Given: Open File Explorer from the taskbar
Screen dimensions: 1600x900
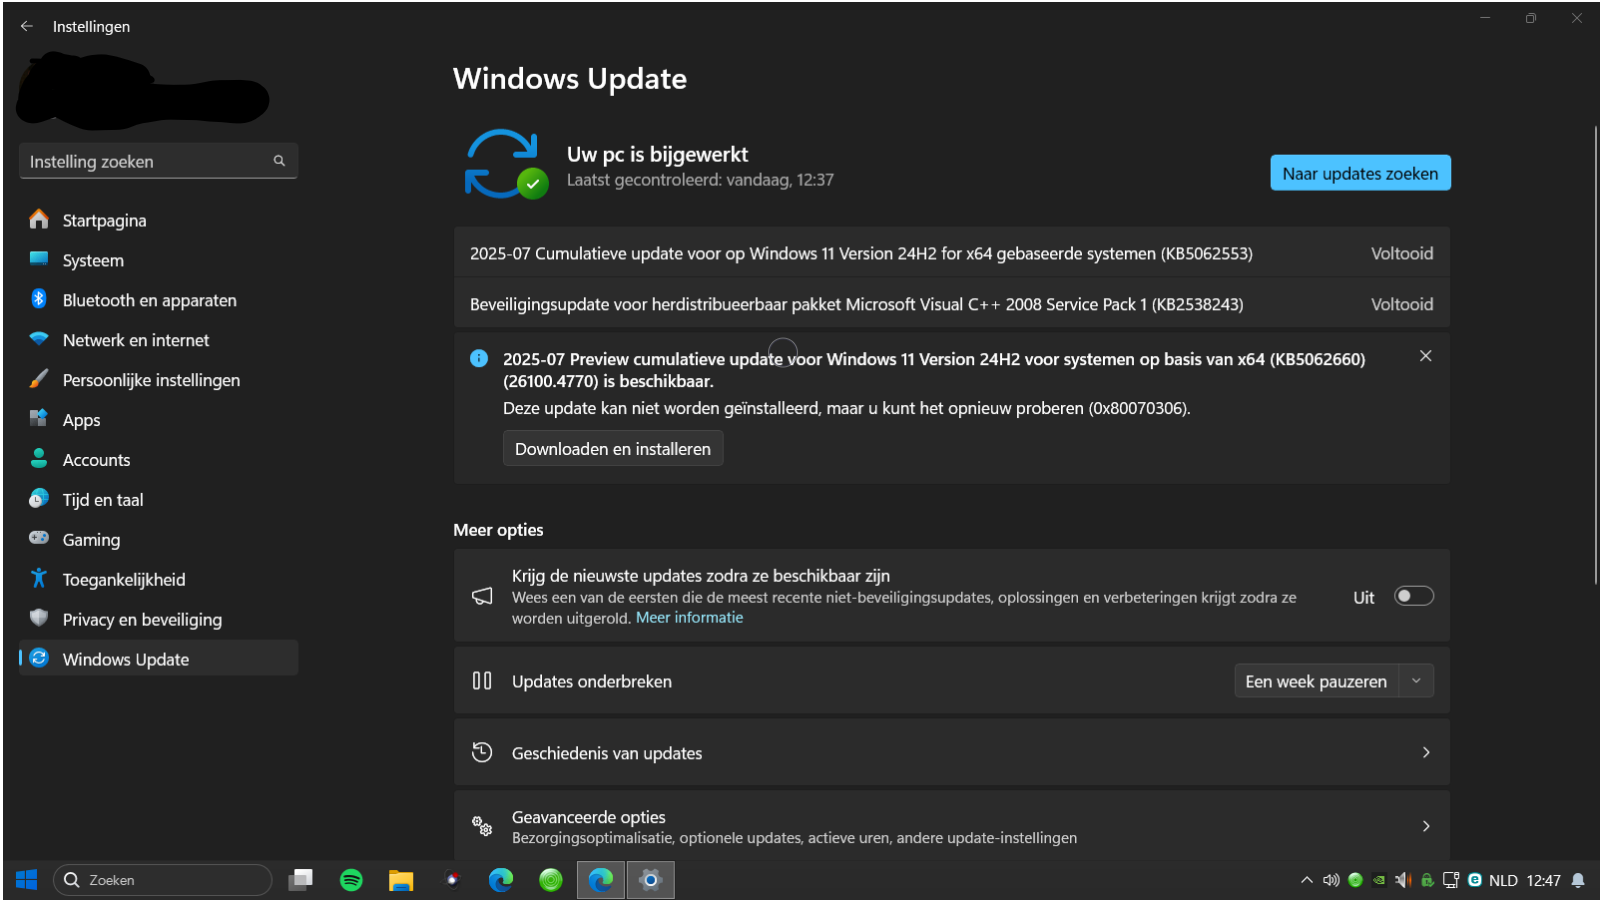Looking at the screenshot, I should click(x=401, y=880).
